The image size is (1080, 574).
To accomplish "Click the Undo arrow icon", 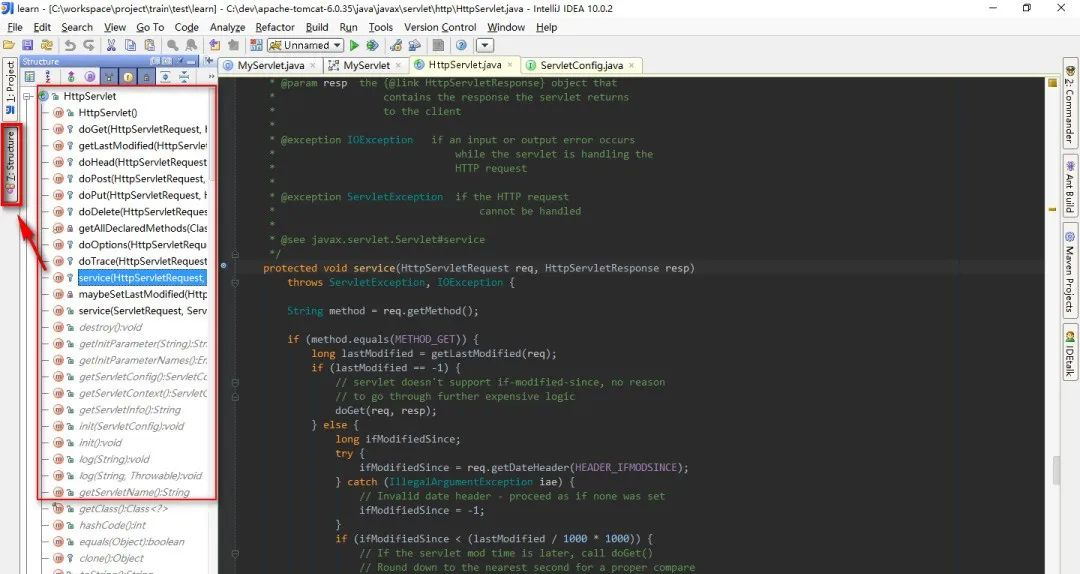I will pyautogui.click(x=70, y=45).
